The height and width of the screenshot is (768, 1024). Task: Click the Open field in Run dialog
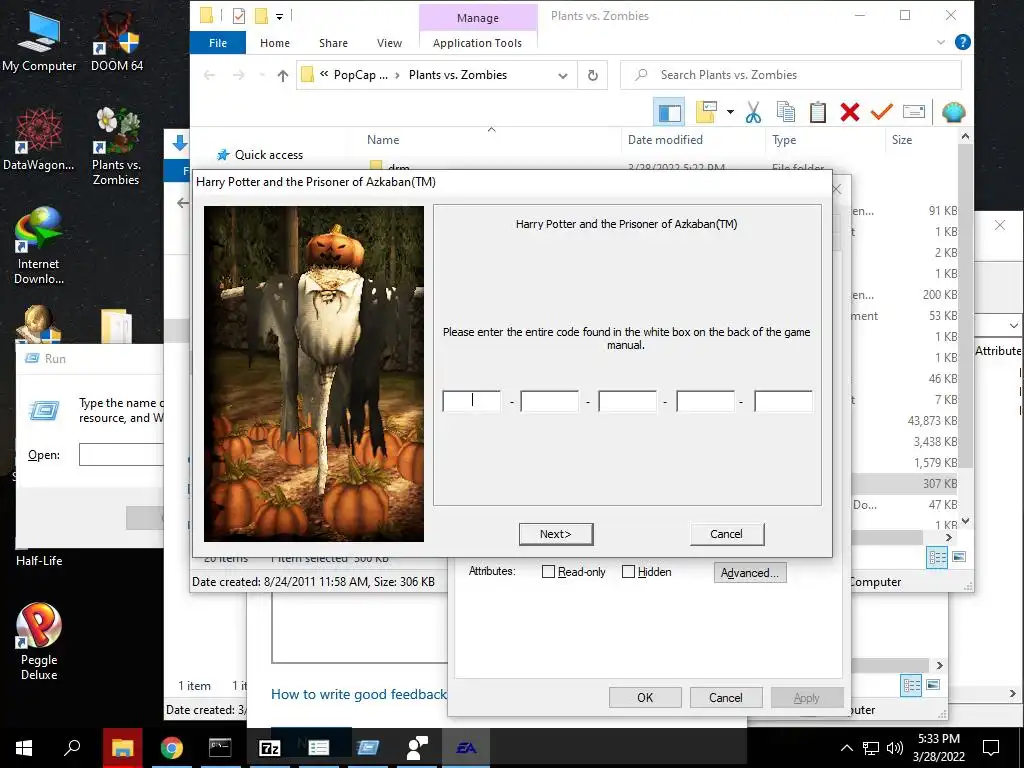tap(121, 455)
